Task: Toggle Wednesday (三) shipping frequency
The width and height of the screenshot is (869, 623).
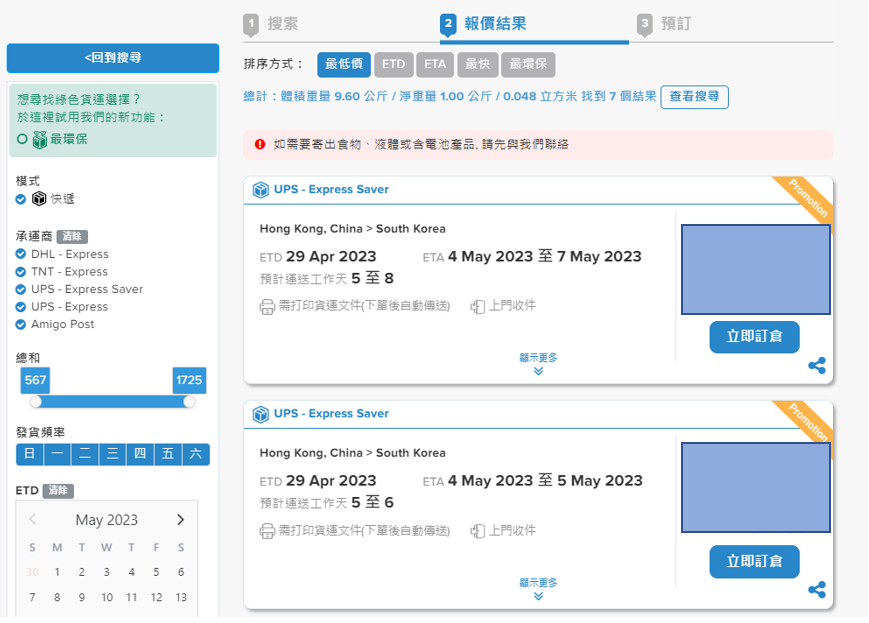Action: [x=113, y=454]
